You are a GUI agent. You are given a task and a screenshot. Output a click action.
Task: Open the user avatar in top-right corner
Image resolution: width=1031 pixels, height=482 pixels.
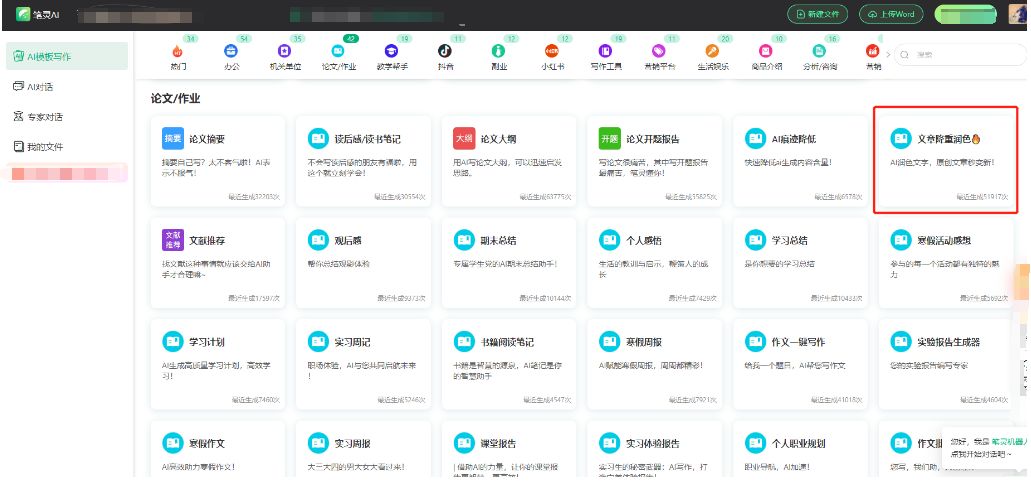click(x=1018, y=14)
